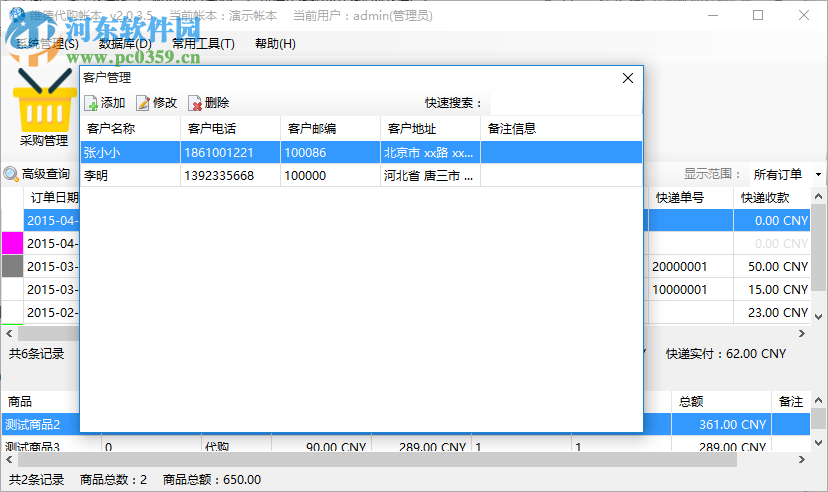Screen dimensions: 828x492
Task: Sort by 客户名称 column header
Action: [x=130, y=128]
